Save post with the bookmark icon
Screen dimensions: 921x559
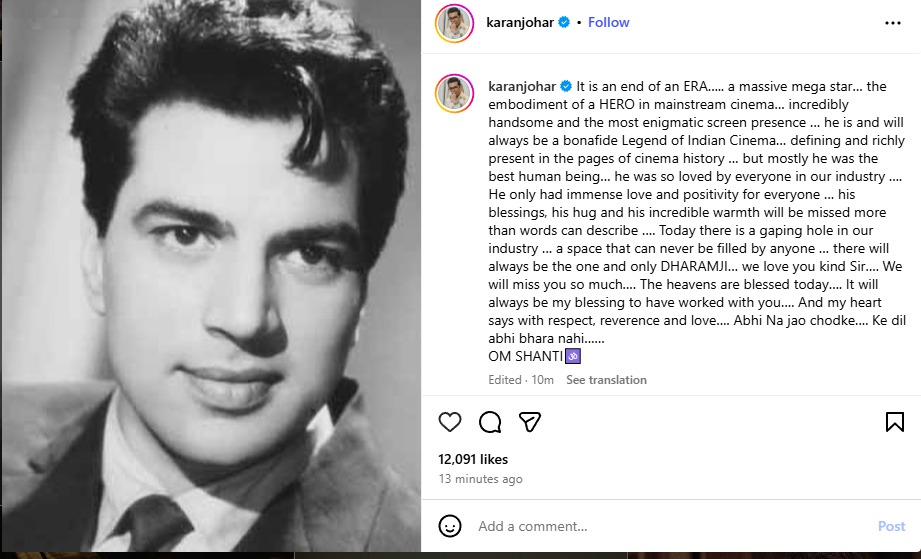point(895,422)
